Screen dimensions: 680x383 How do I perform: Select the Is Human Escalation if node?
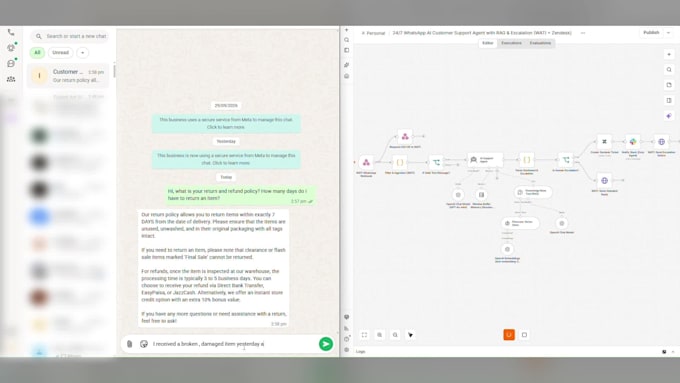[x=566, y=160]
